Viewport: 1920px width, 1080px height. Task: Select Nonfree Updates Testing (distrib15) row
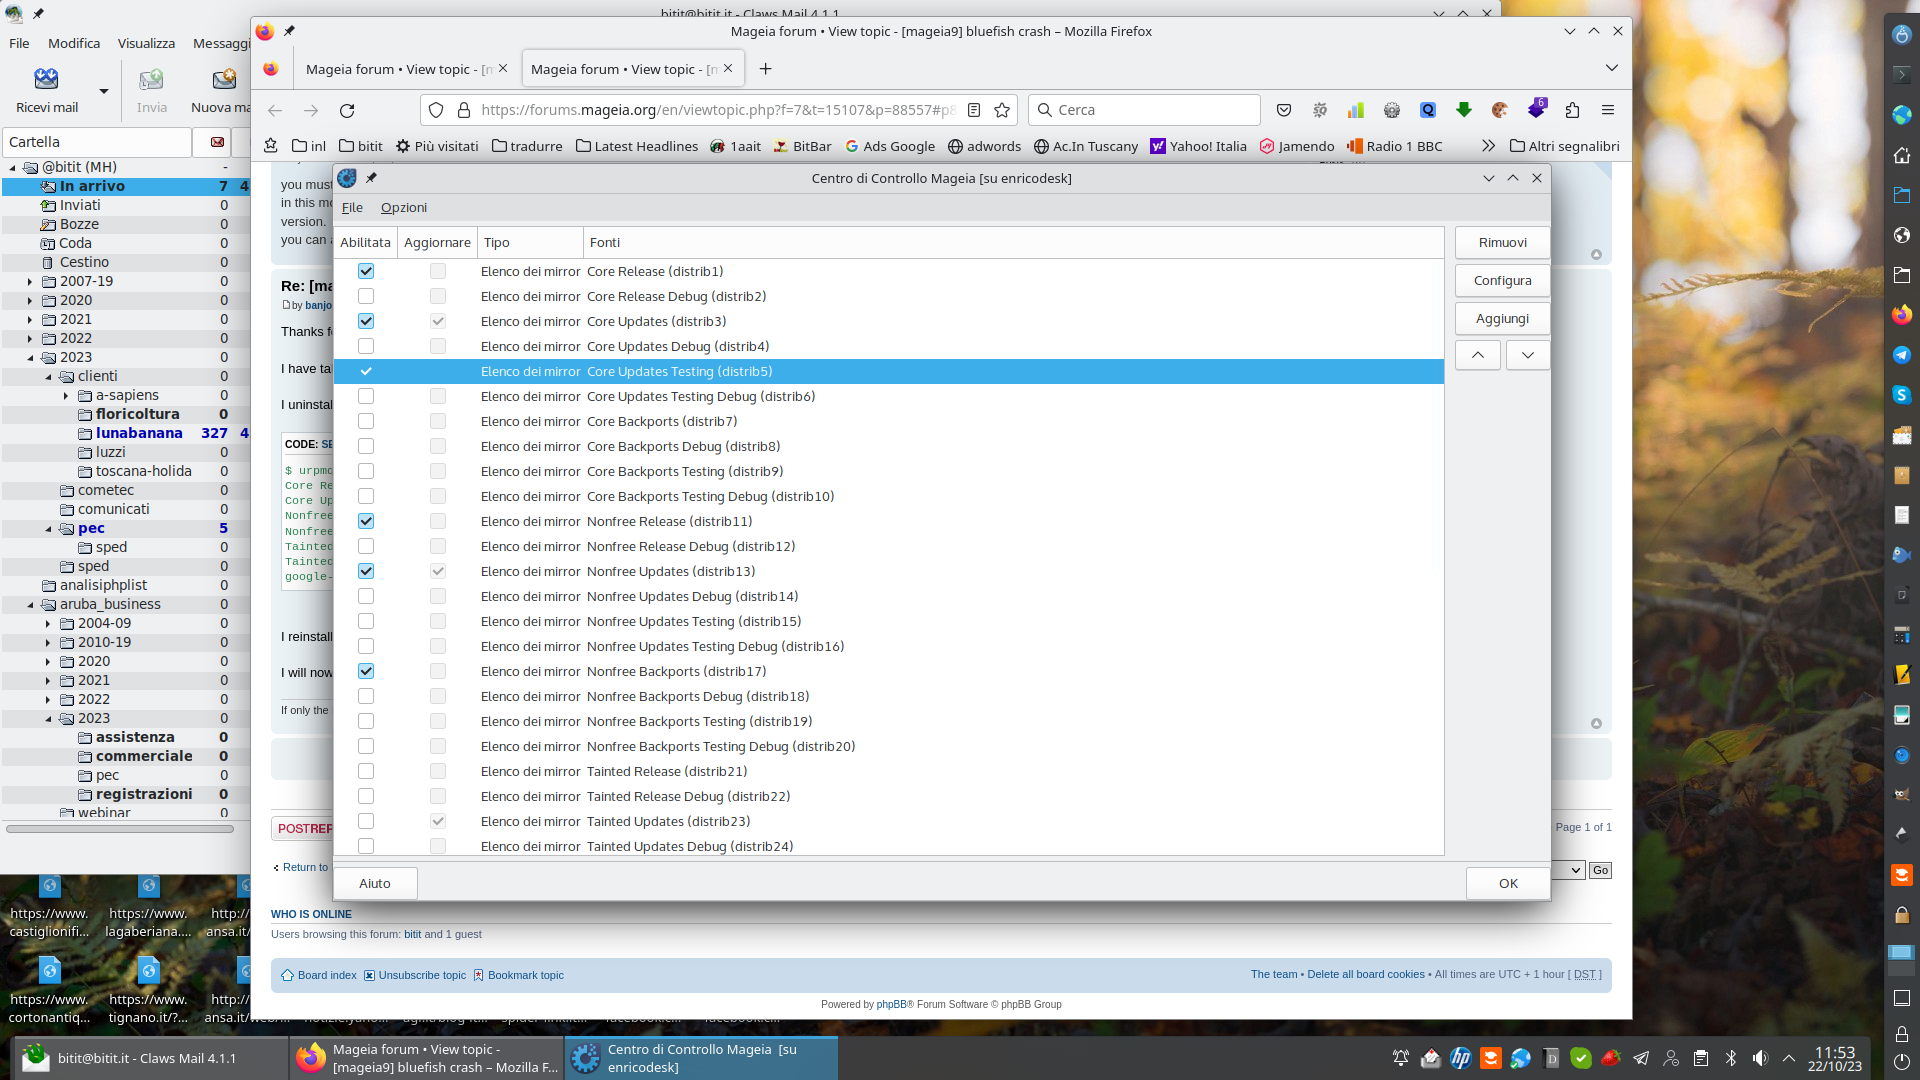click(x=889, y=621)
